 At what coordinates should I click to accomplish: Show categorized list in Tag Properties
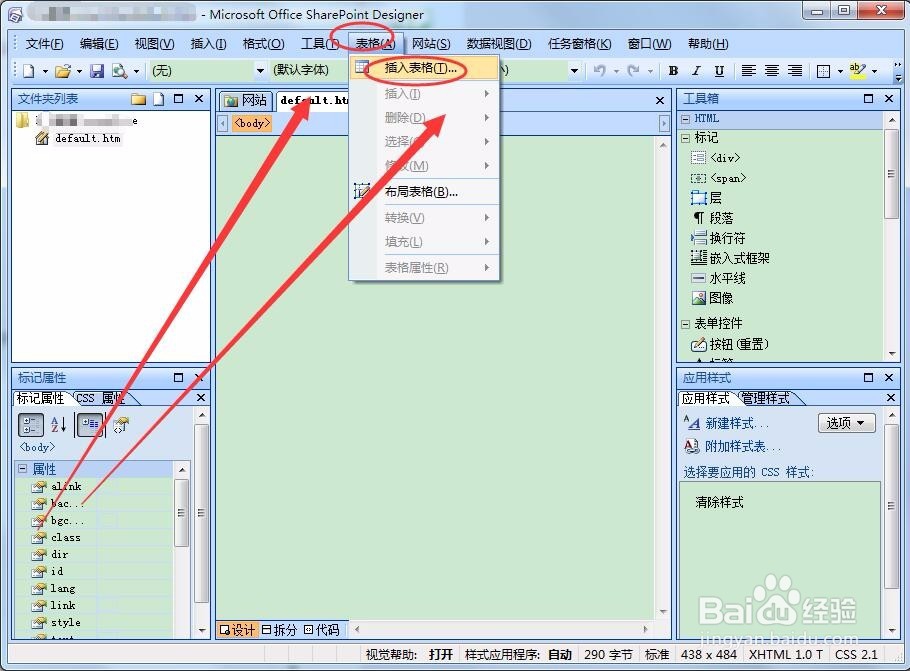[30, 425]
